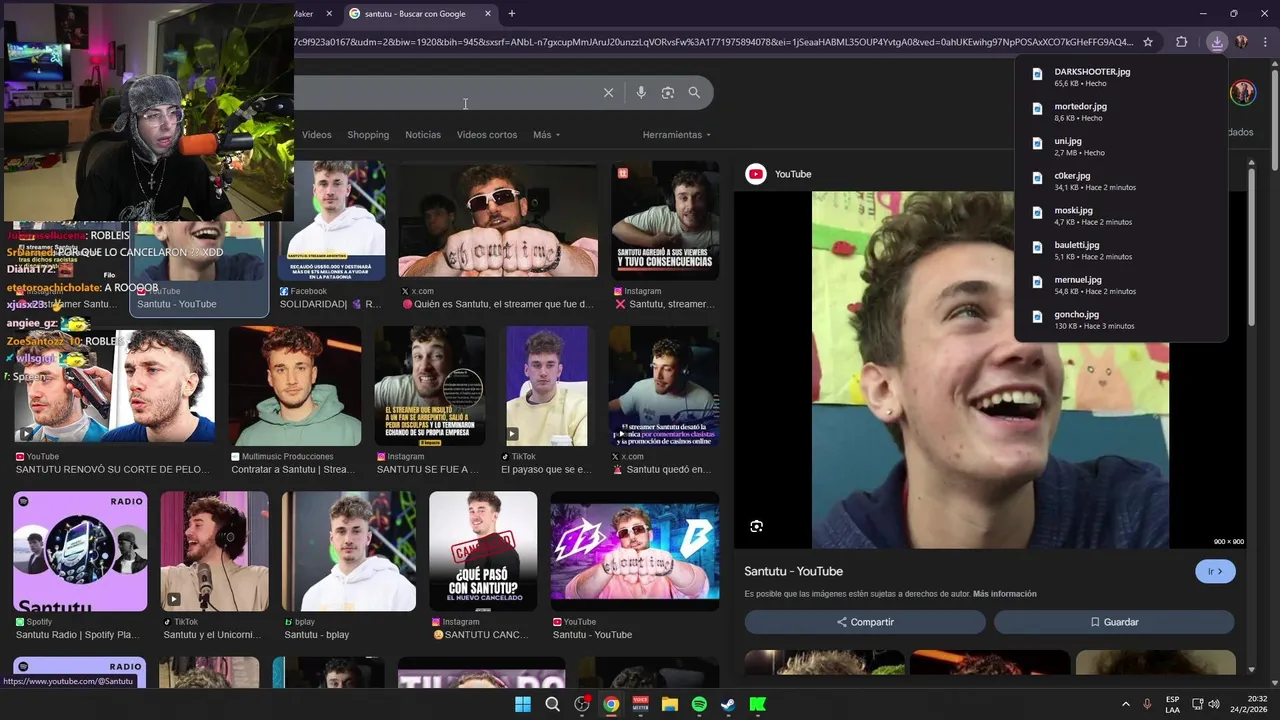Click the Guardar save button
This screenshot has height=720, width=1280.
click(x=1114, y=622)
